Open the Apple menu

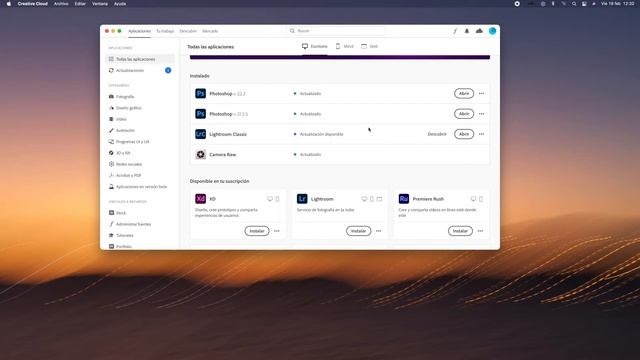9,4
